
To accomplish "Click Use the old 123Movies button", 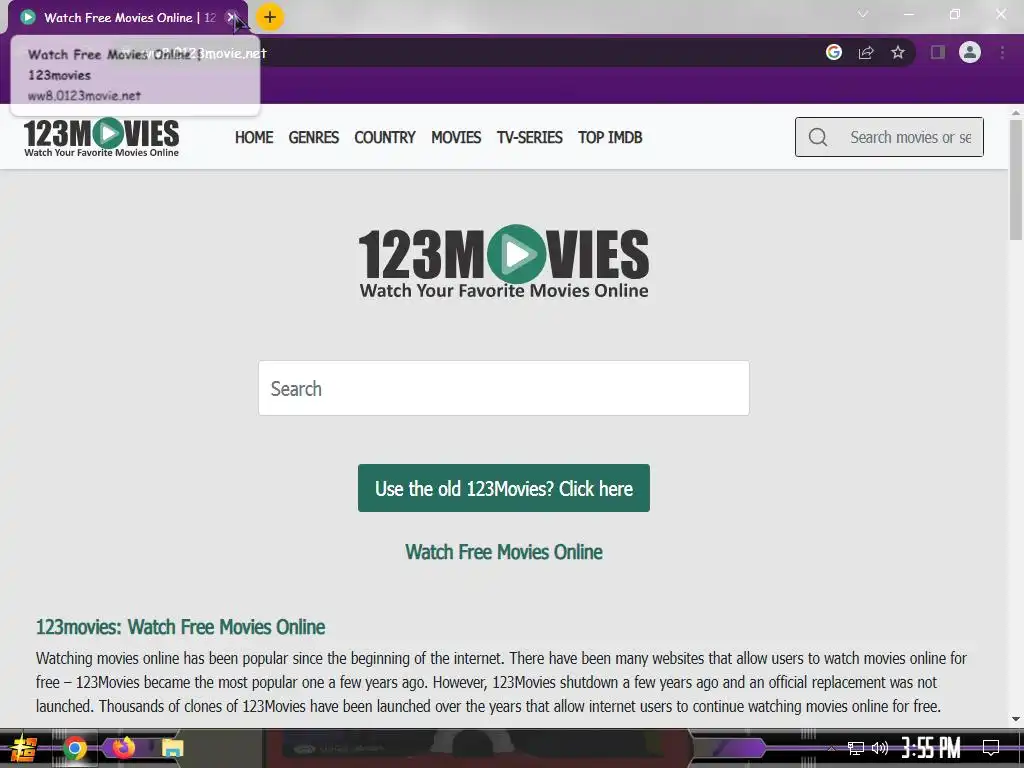I will (504, 488).
